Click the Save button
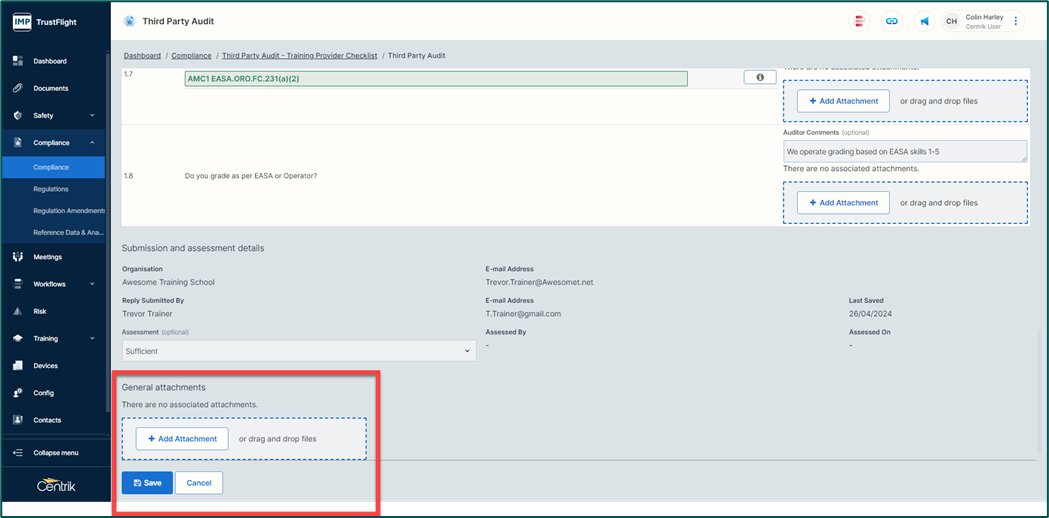 [147, 483]
